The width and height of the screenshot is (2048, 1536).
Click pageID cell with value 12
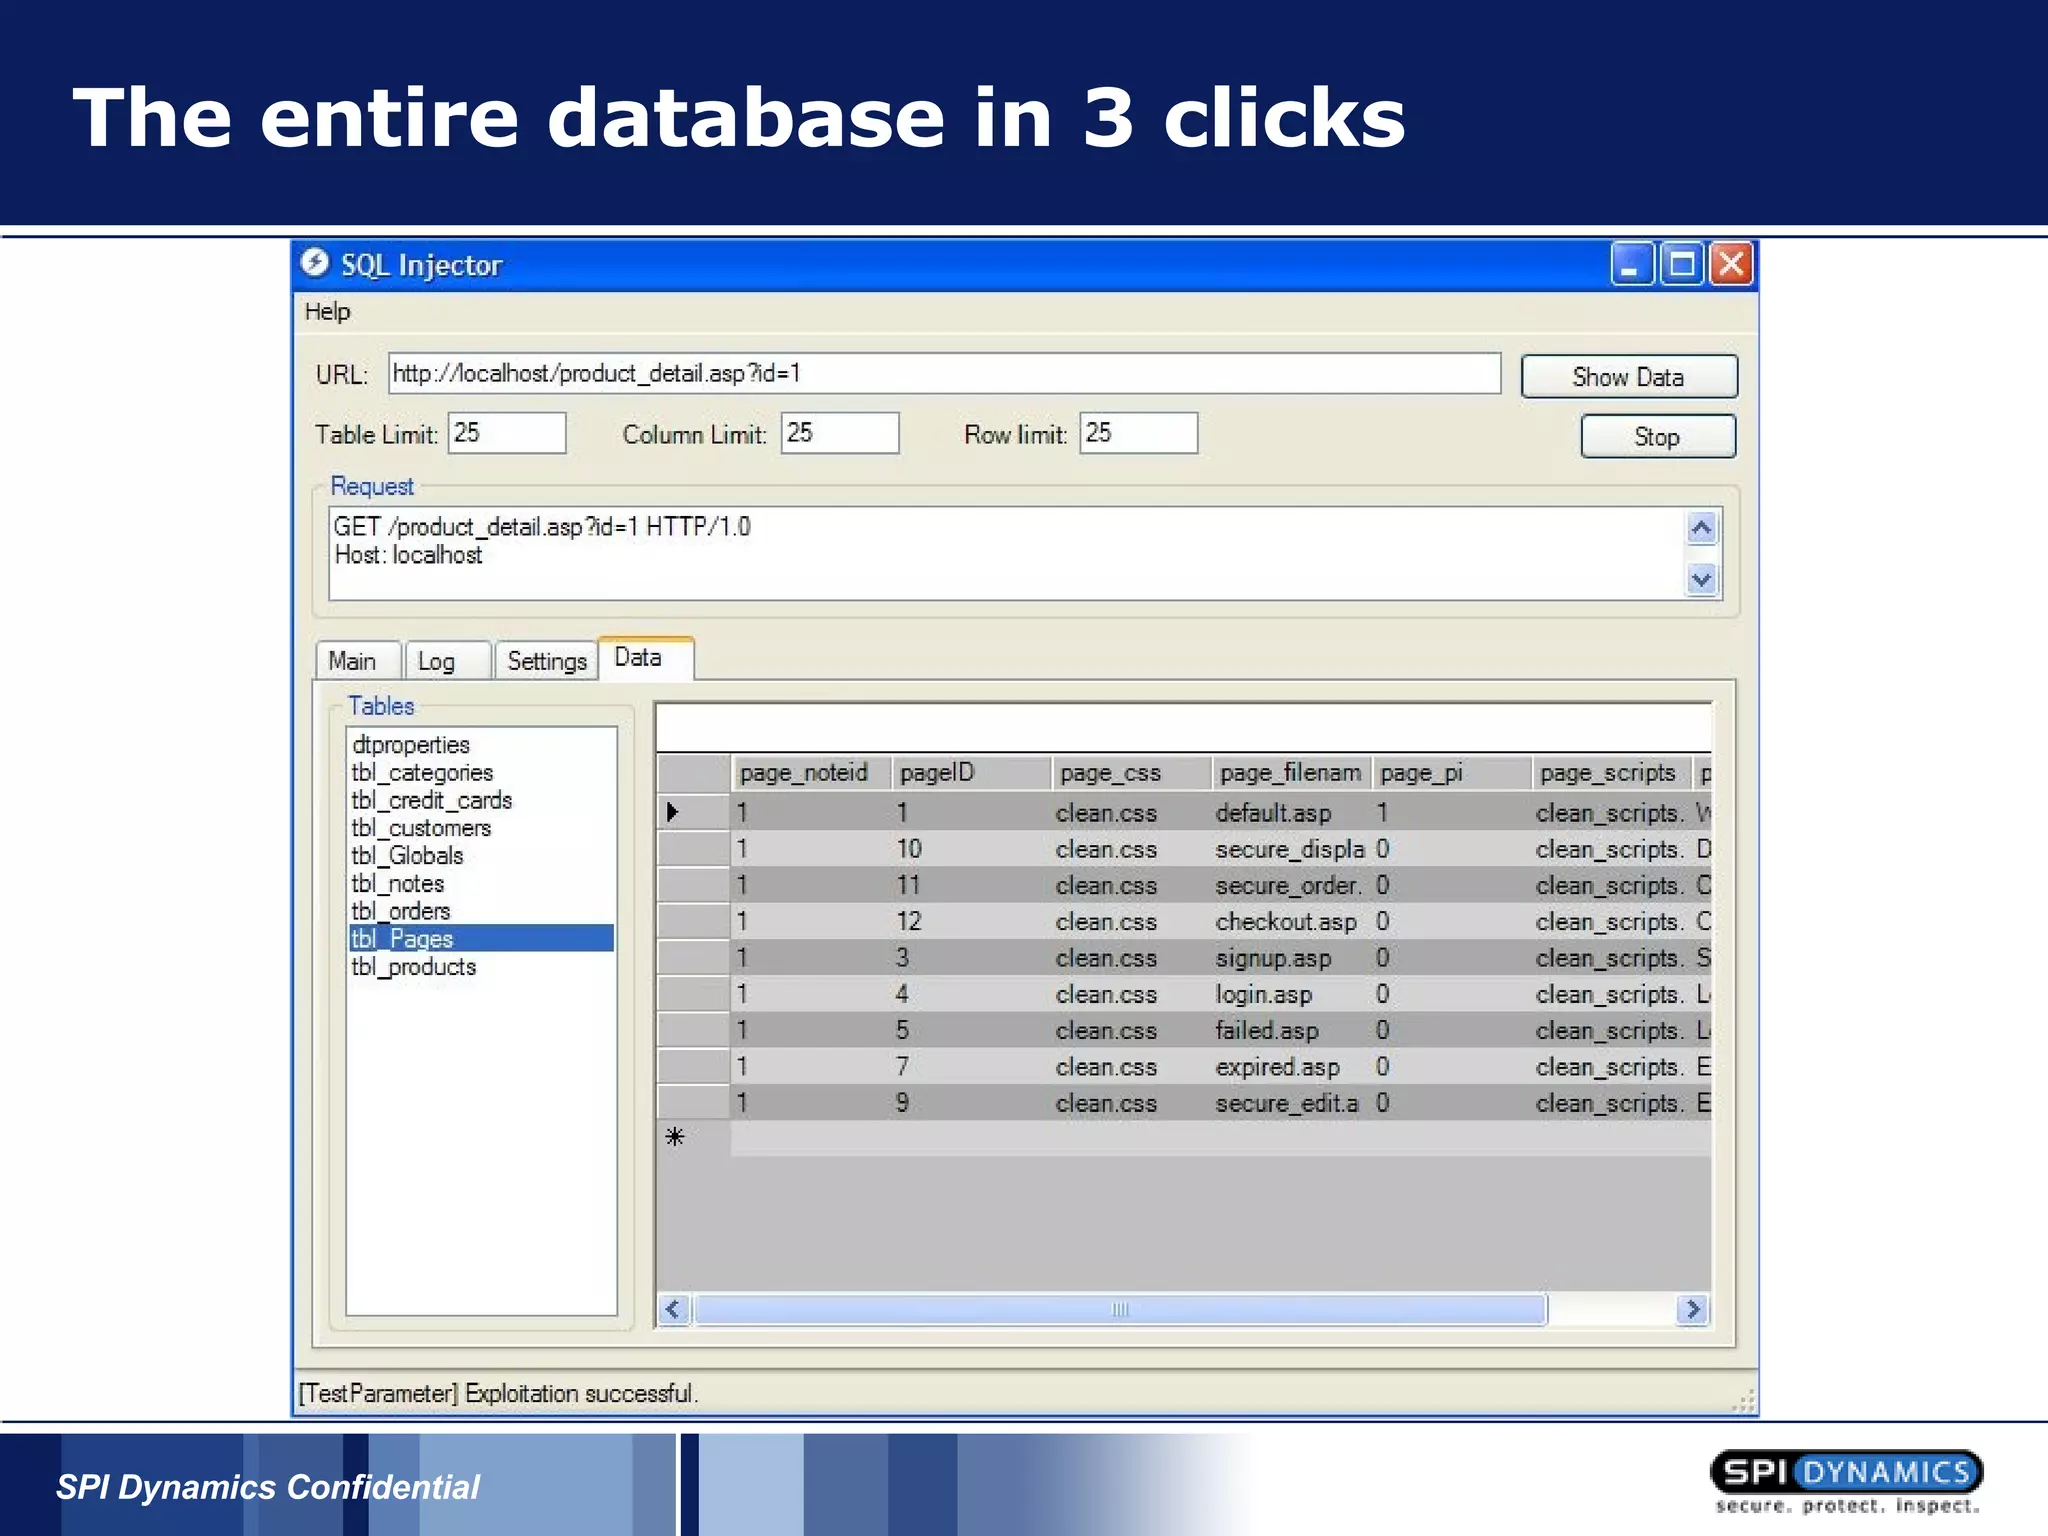click(x=971, y=921)
